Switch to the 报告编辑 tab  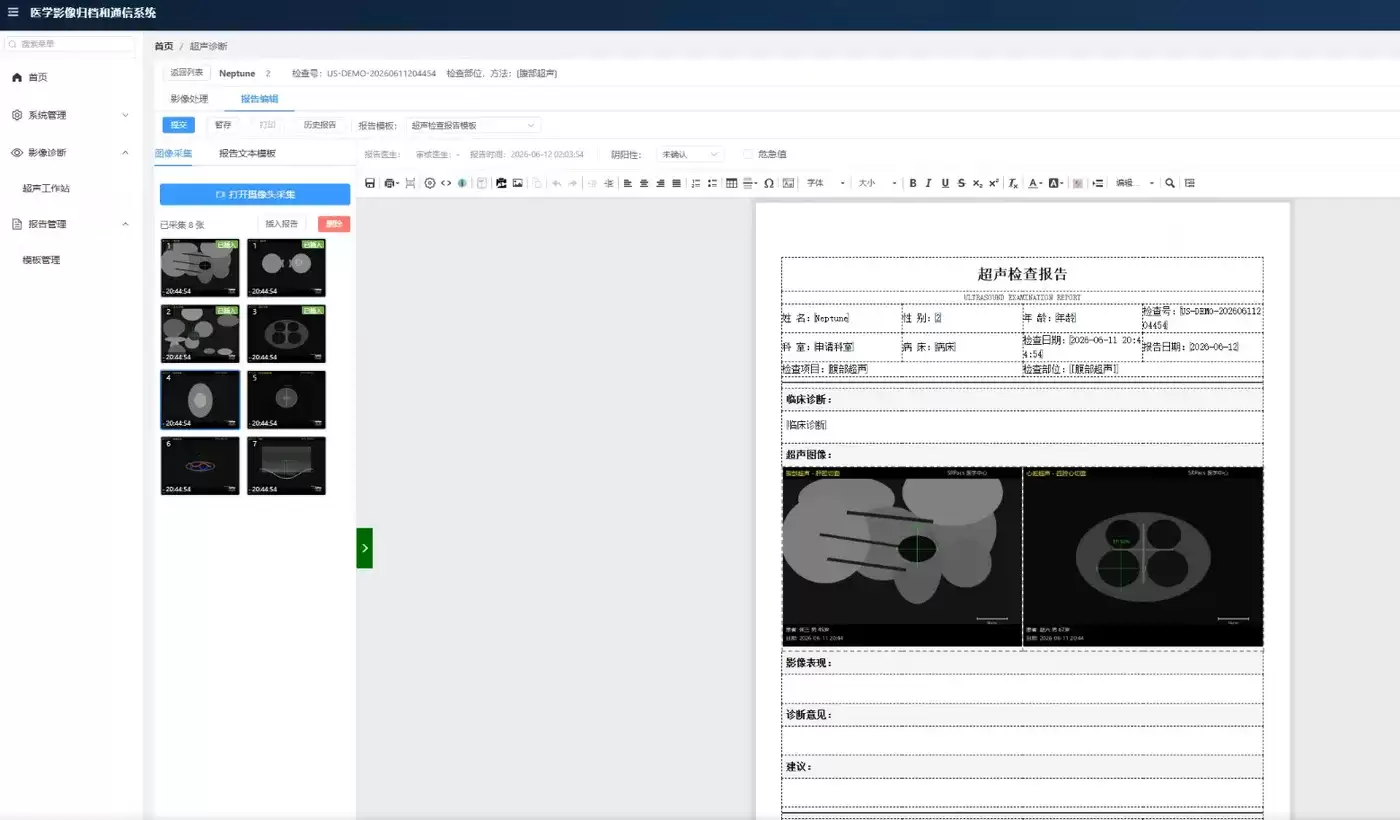(x=260, y=99)
